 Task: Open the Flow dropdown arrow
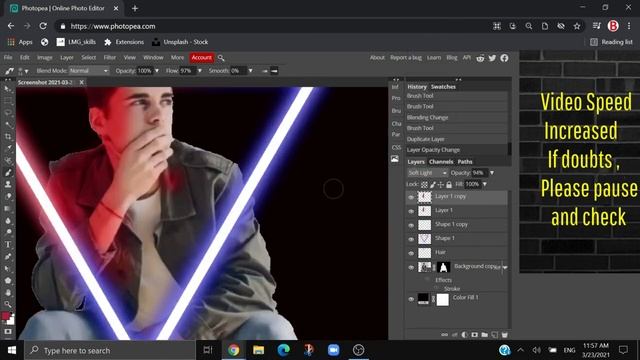click(x=200, y=71)
